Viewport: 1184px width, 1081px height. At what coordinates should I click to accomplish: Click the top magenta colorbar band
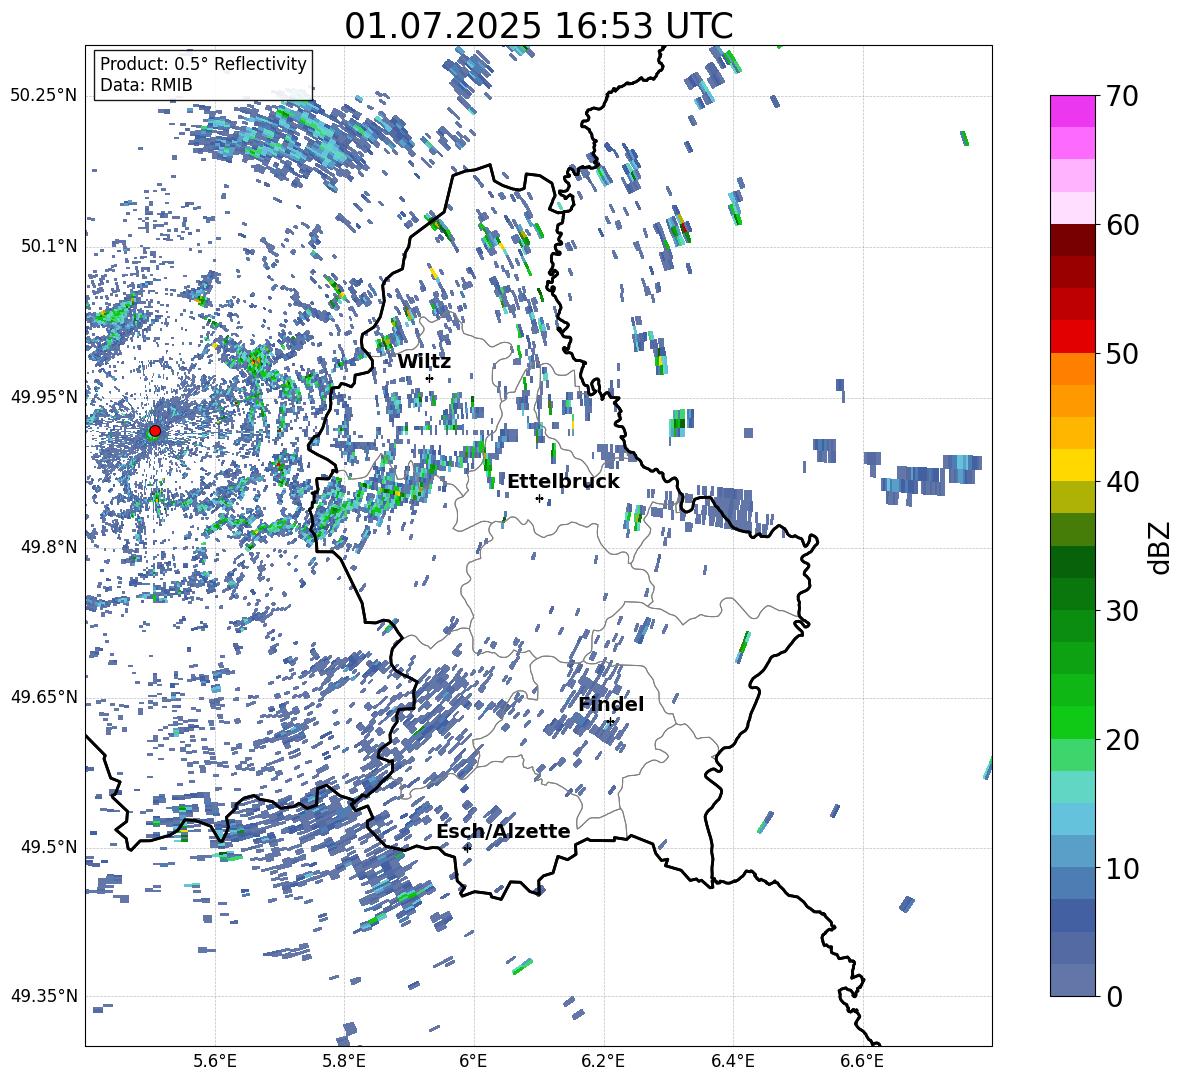[1073, 112]
